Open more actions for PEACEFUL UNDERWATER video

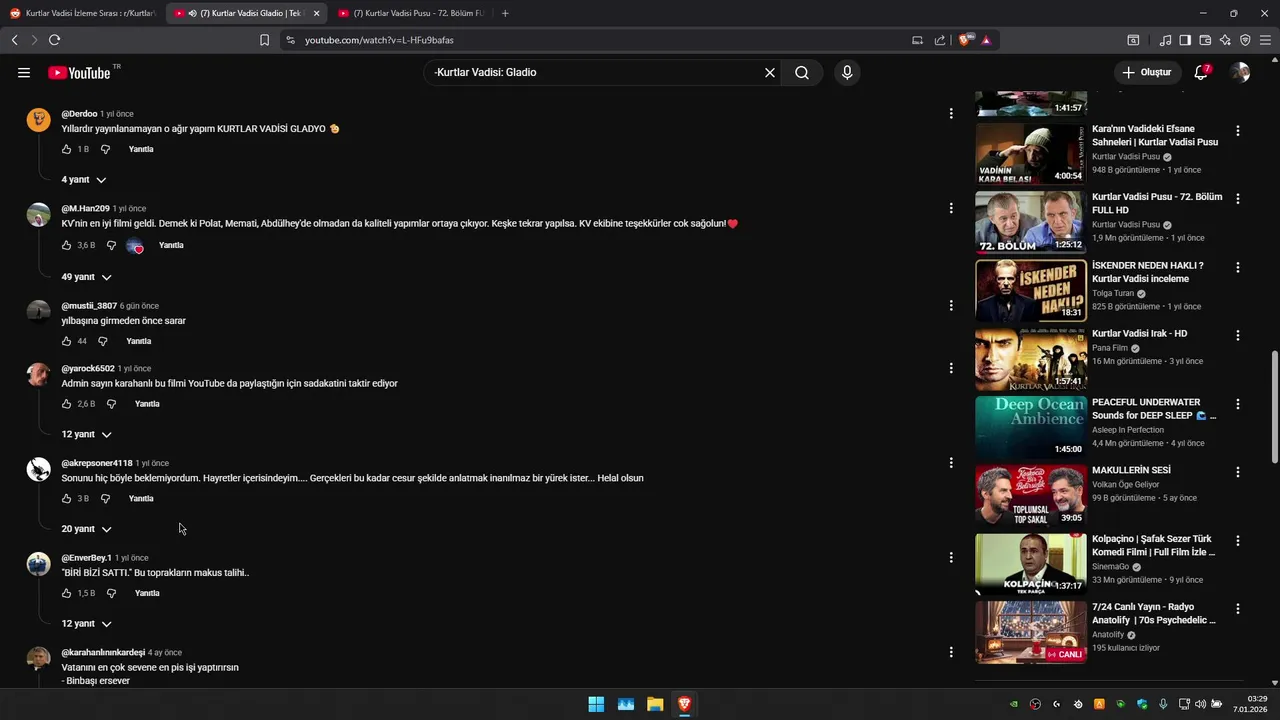pos(1238,404)
